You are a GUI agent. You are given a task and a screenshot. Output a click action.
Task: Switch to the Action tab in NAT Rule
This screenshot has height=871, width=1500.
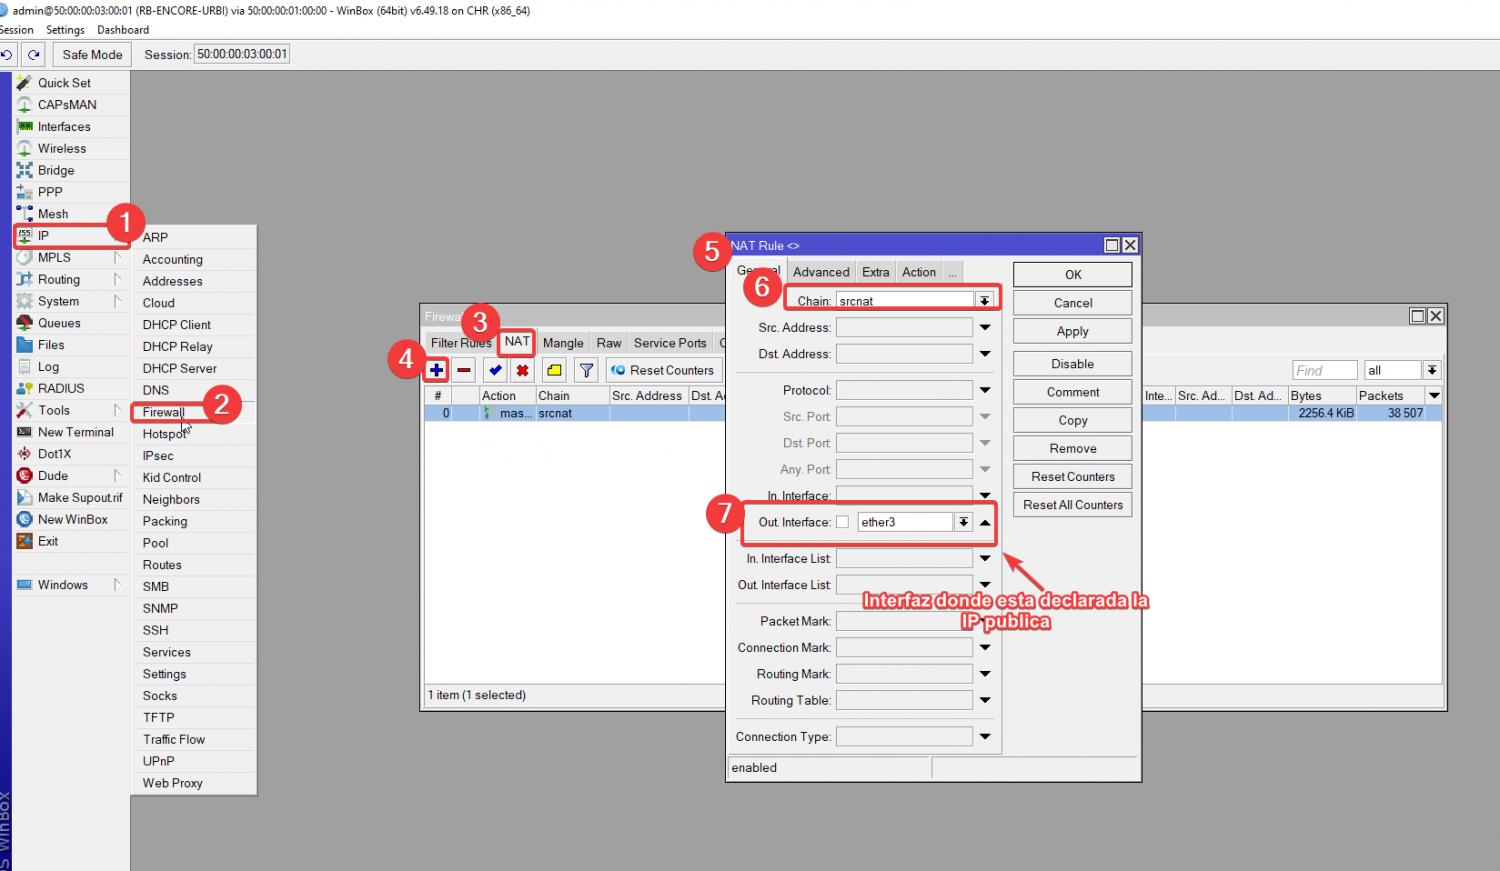(918, 272)
